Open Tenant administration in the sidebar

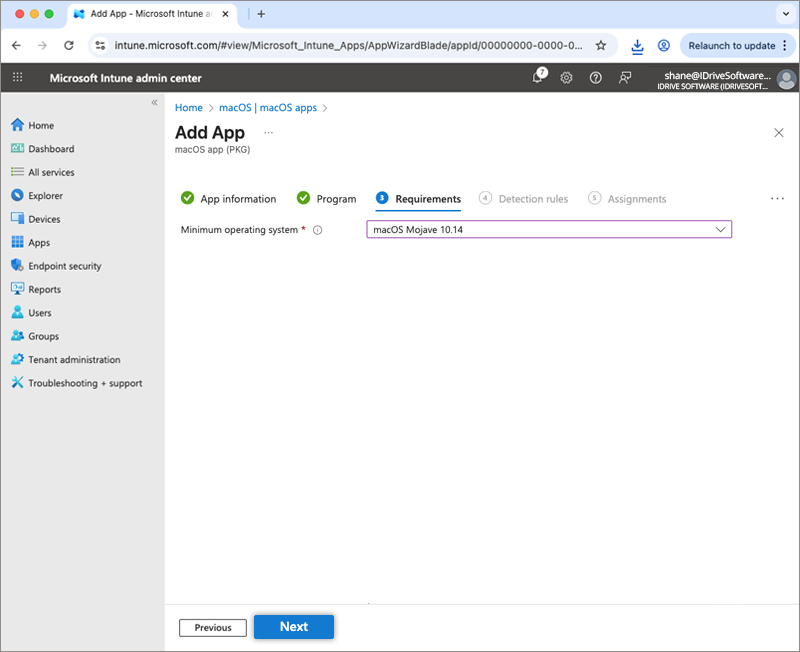coord(73,360)
